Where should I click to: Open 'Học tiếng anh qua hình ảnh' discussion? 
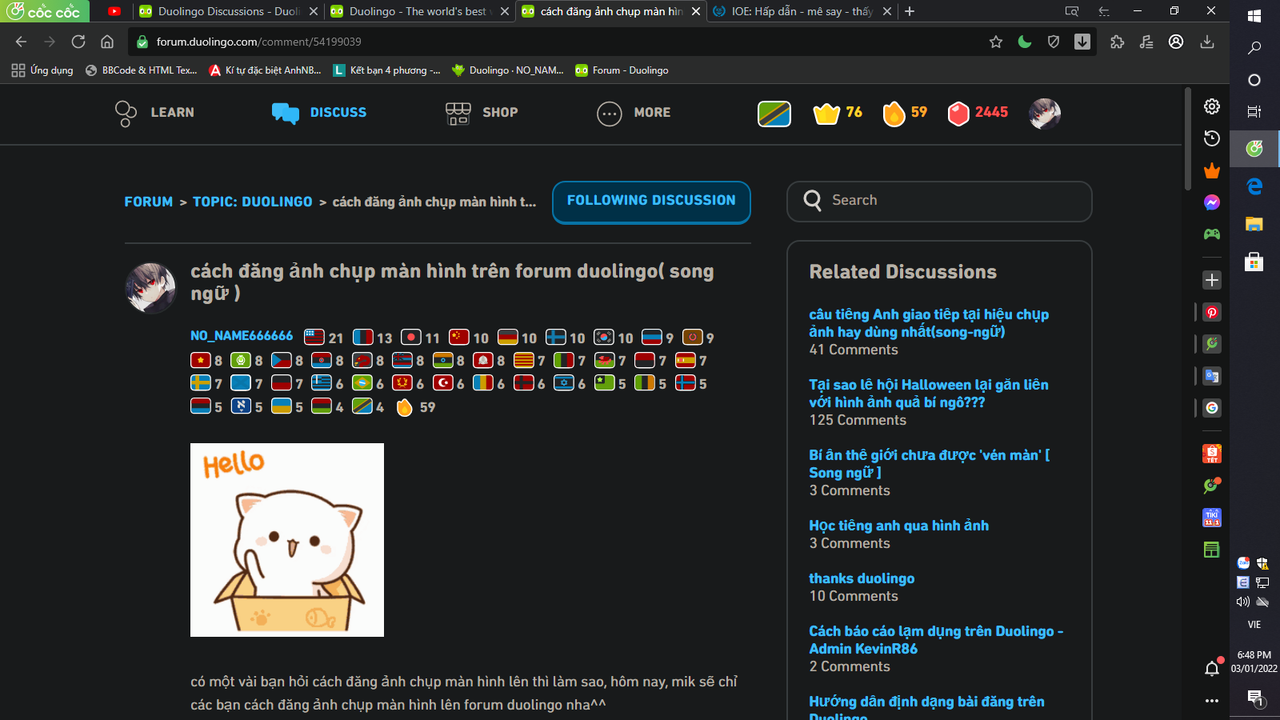pos(899,526)
